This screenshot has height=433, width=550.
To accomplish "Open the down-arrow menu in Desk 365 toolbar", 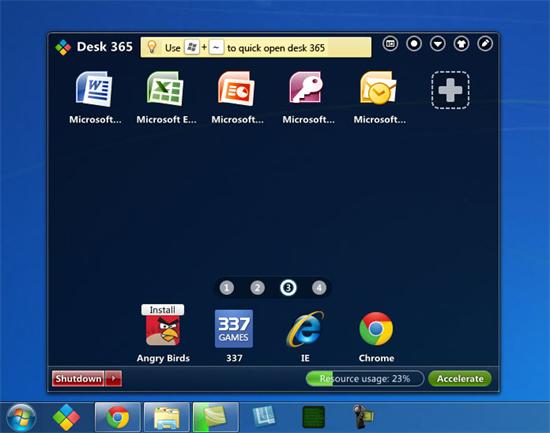I will pyautogui.click(x=438, y=44).
